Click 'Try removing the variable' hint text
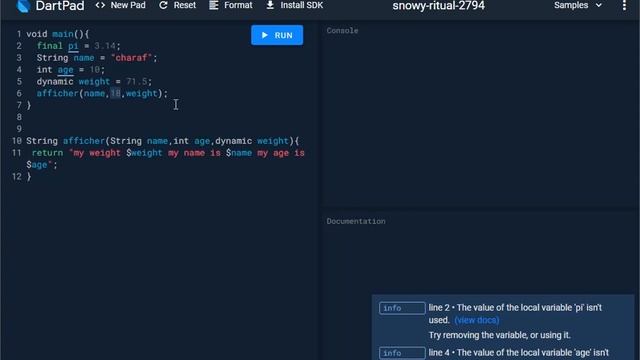 click(x=499, y=335)
